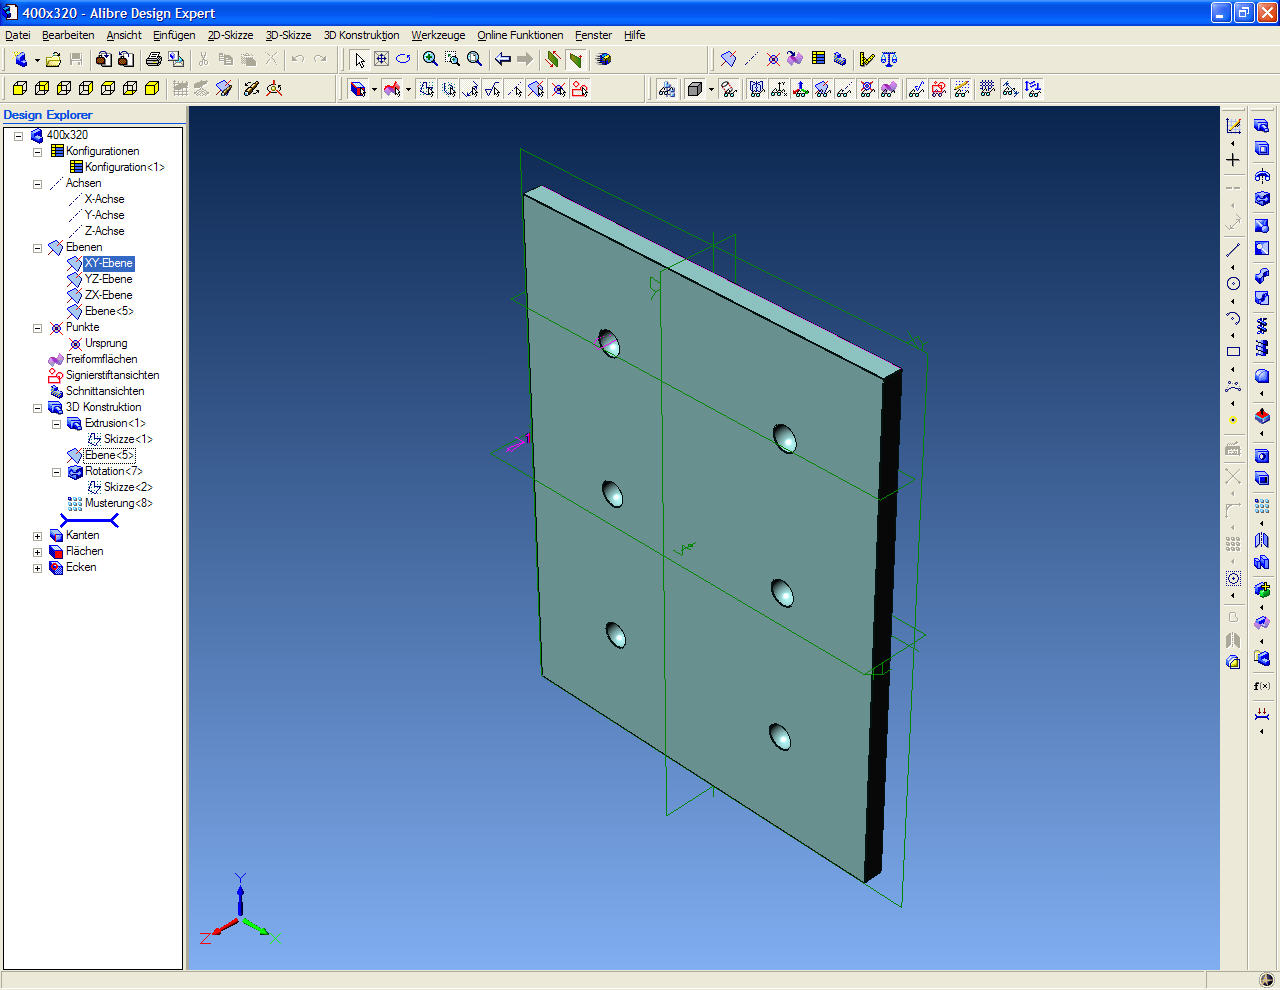This screenshot has width=1280, height=990.
Task: Go to previous view with left arrow
Action: point(503,60)
